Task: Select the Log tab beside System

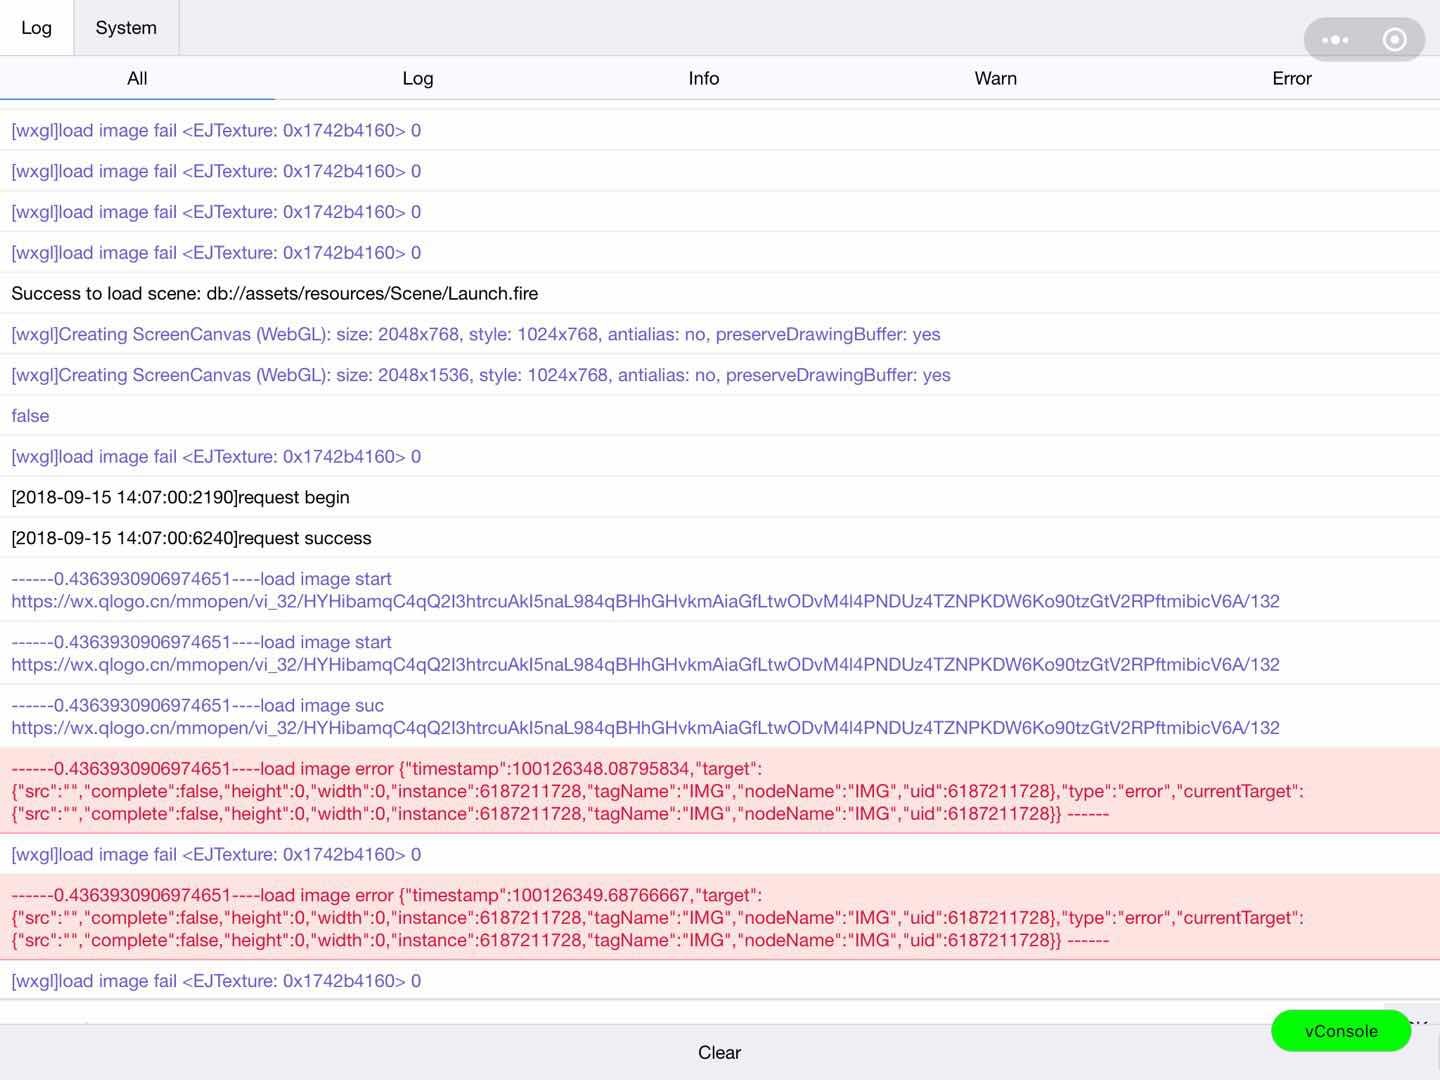Action: (x=36, y=28)
